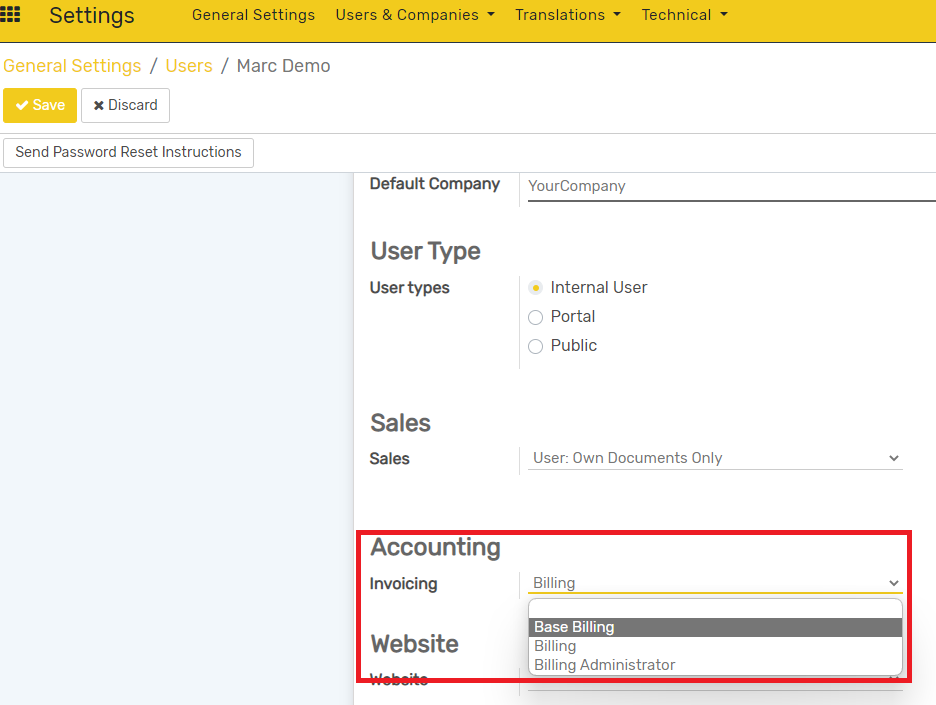936x705 pixels.
Task: Open the Technical menu
Action: (x=684, y=15)
